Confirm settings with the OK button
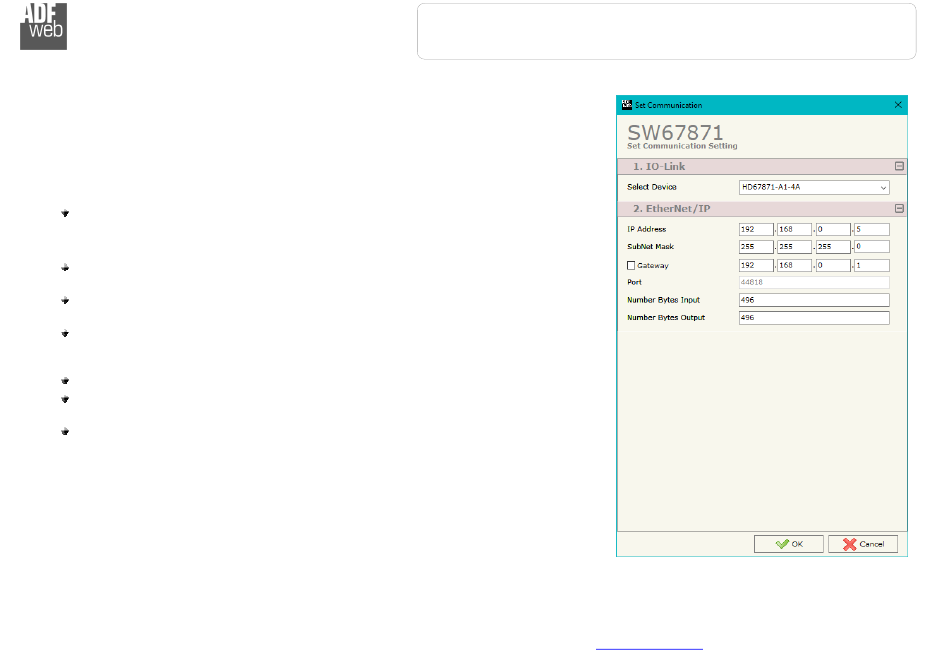Viewport: 950px width, 654px height. coord(788,544)
